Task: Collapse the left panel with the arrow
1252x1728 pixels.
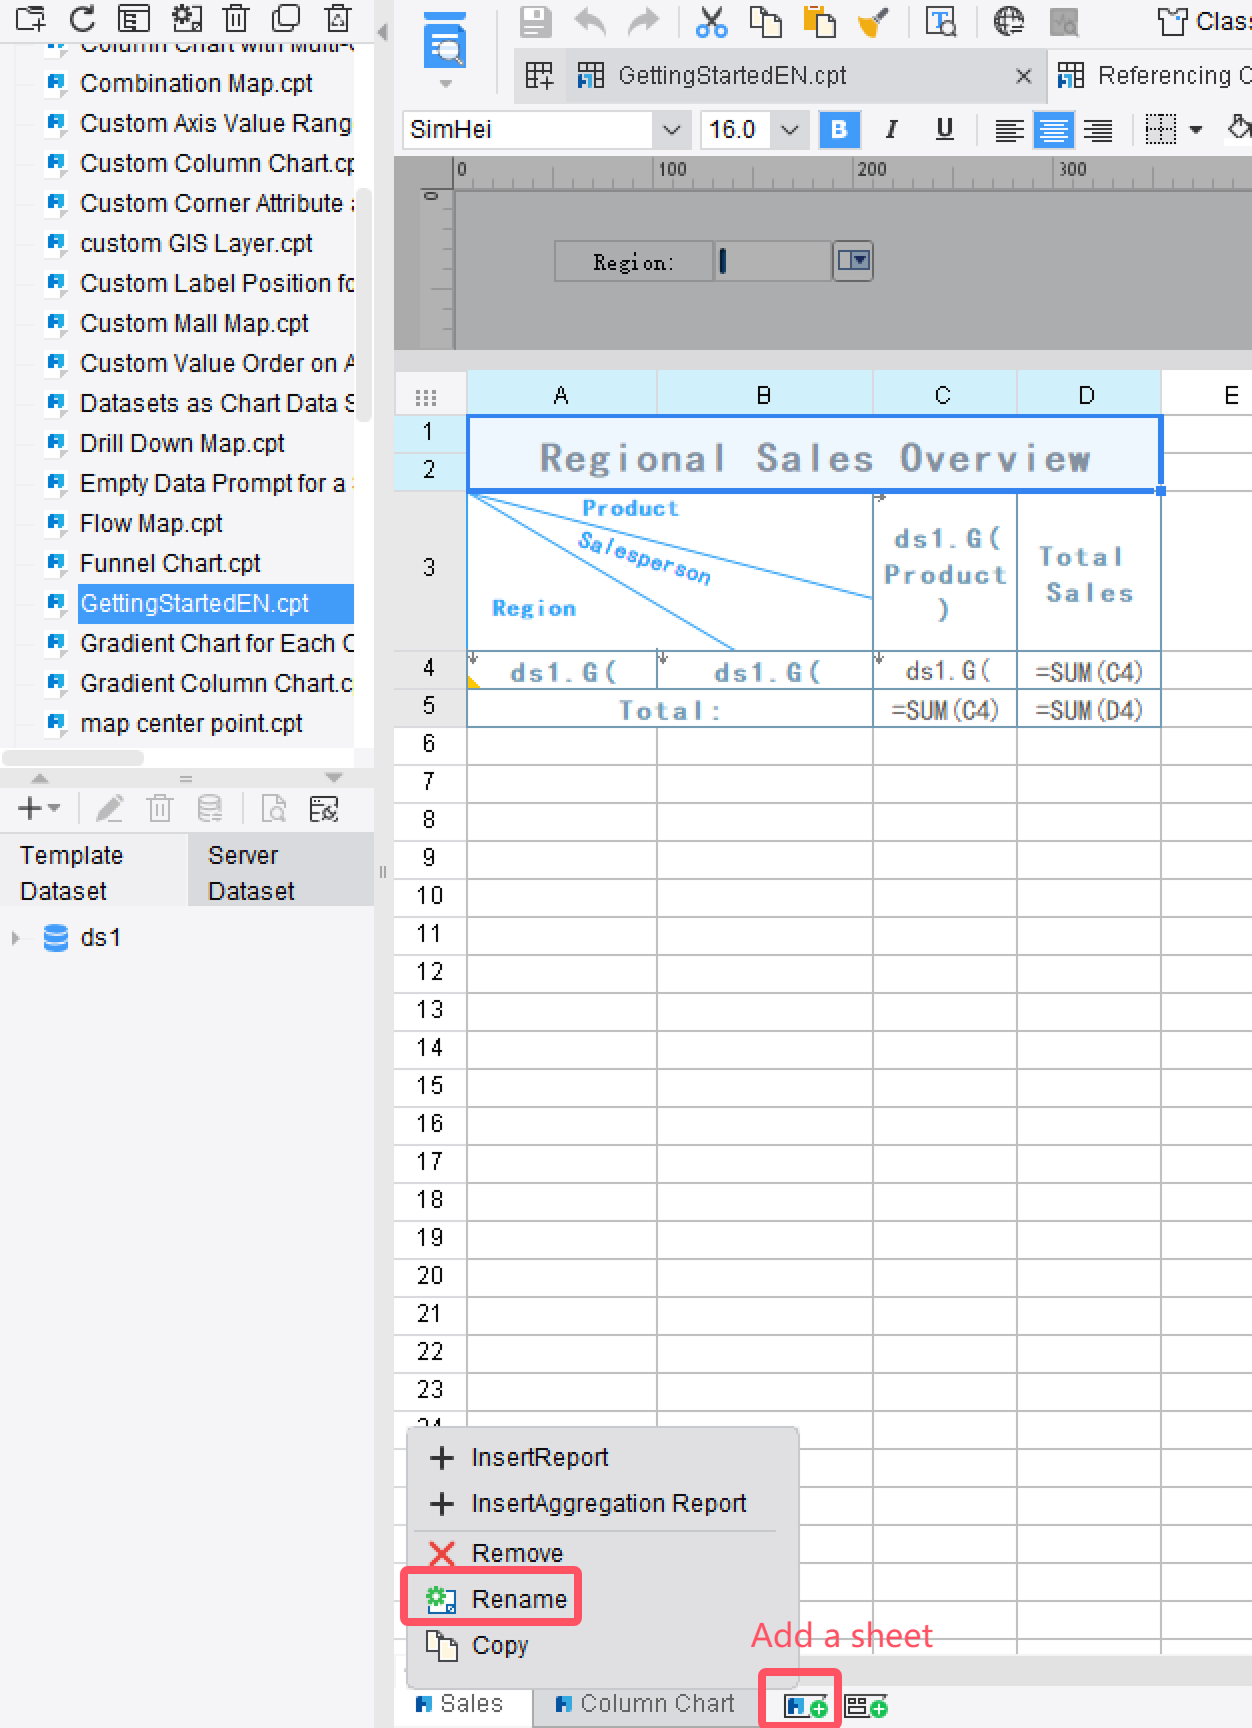Action: [382, 32]
